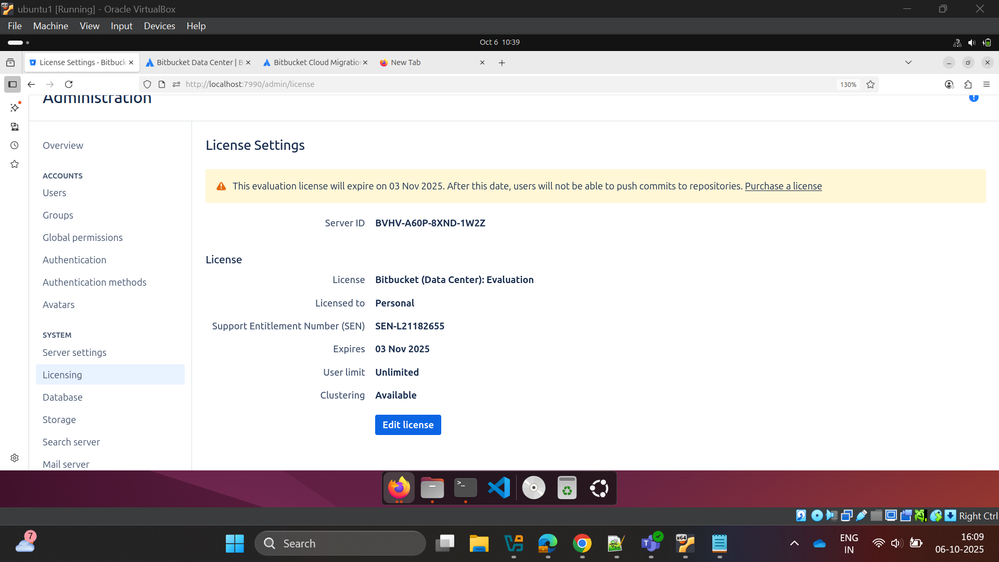
Task: Open Firefox account icon in toolbar
Action: pos(949,84)
